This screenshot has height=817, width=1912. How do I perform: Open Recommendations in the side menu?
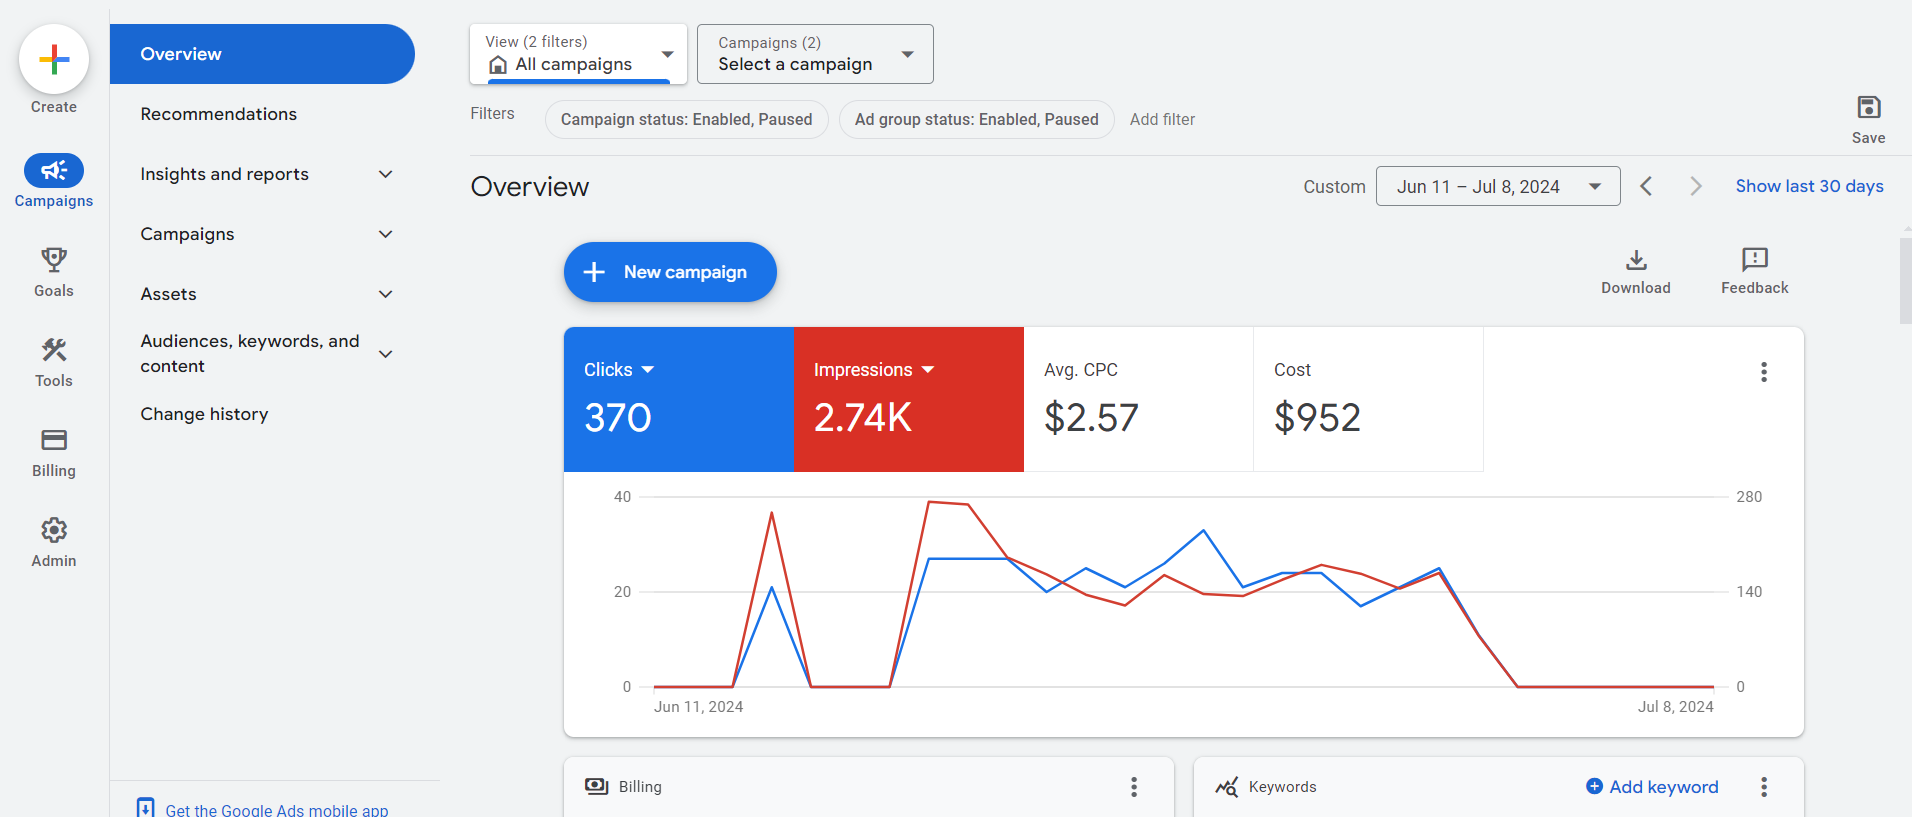(x=219, y=114)
